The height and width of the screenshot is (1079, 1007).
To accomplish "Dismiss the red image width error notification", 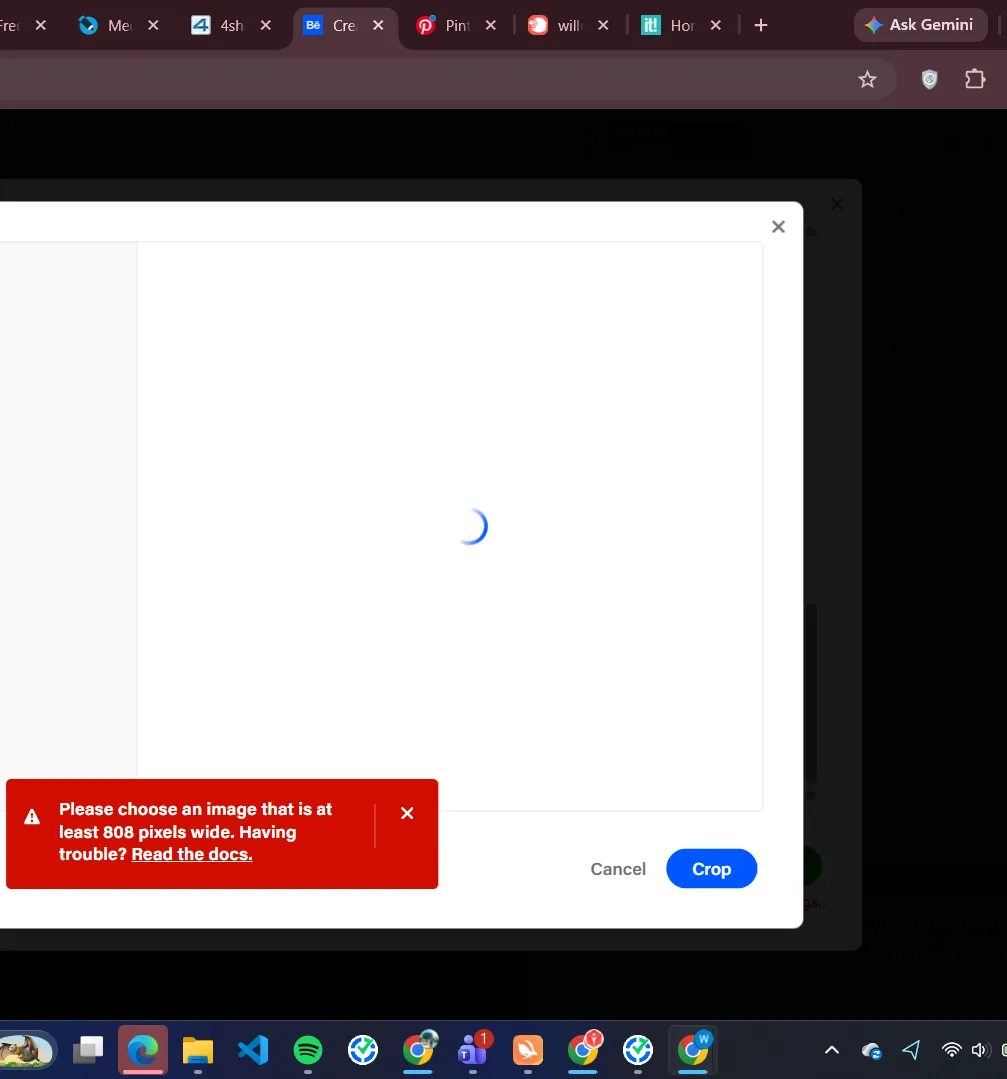I will [407, 813].
